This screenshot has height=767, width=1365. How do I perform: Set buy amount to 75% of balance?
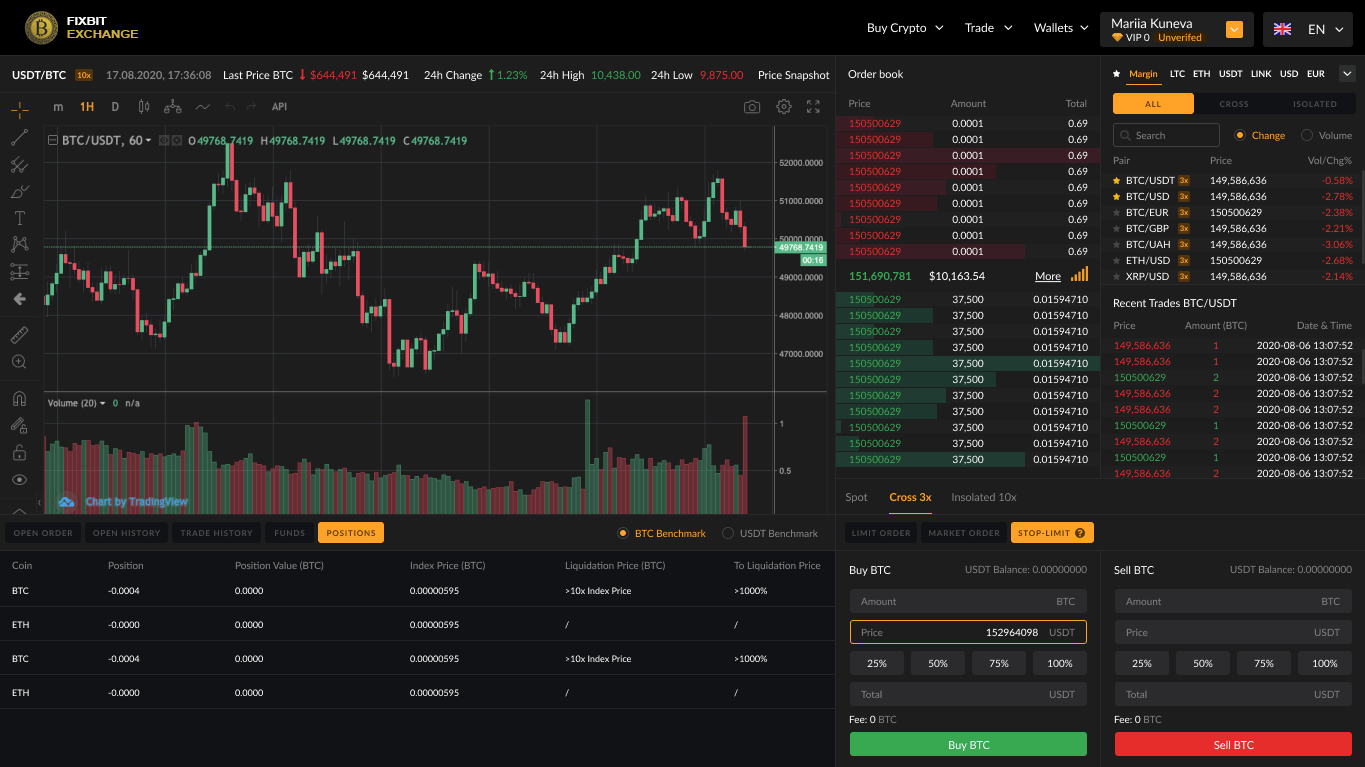(x=998, y=663)
